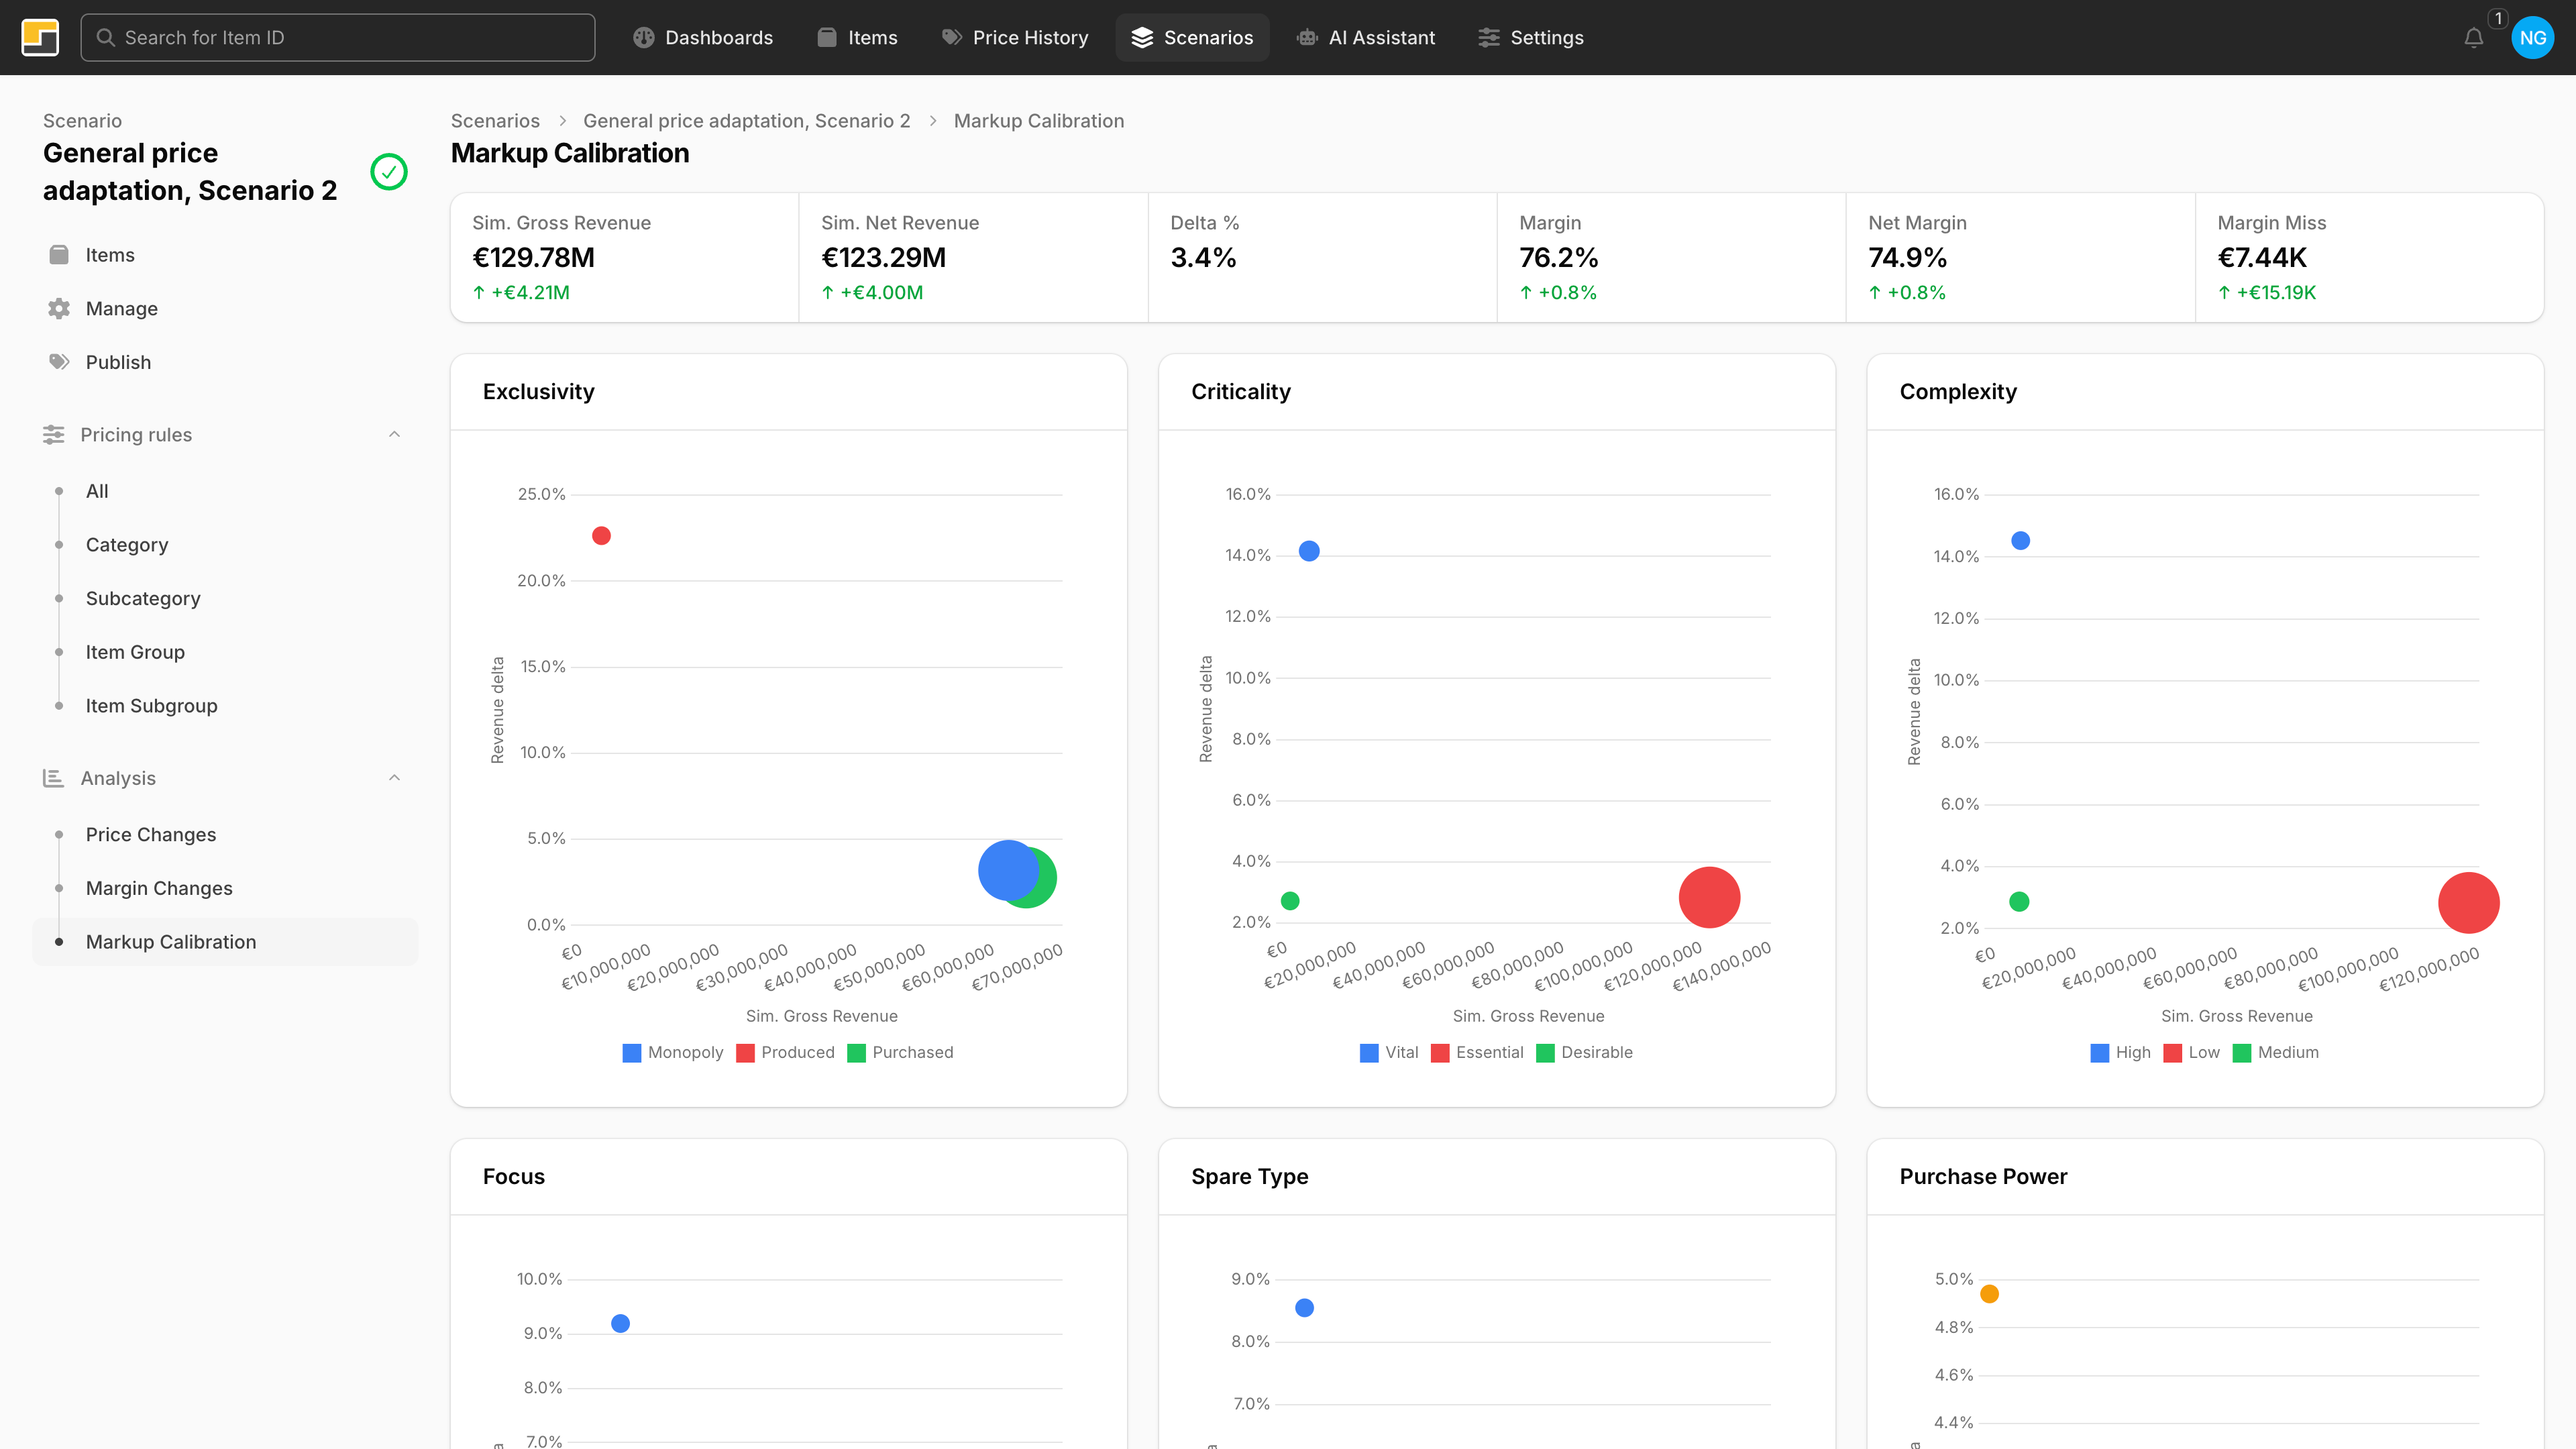Go to Scenarios via breadcrumb link
The width and height of the screenshot is (2576, 1449).
[494, 120]
